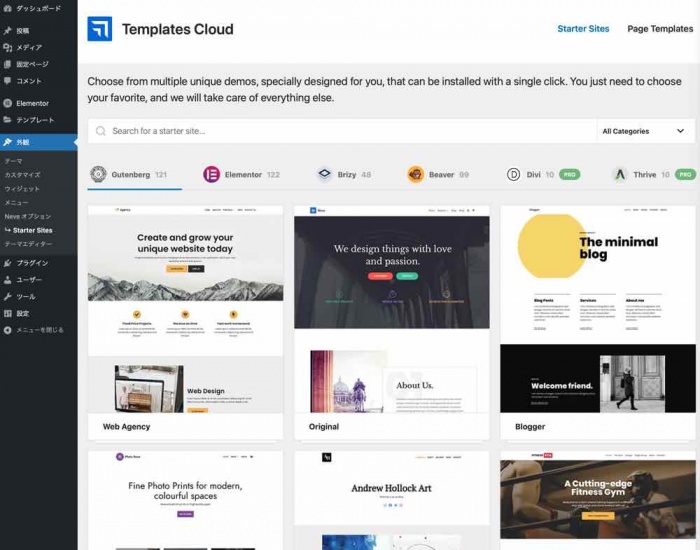Click the ユーザー person icon

click(x=7, y=280)
